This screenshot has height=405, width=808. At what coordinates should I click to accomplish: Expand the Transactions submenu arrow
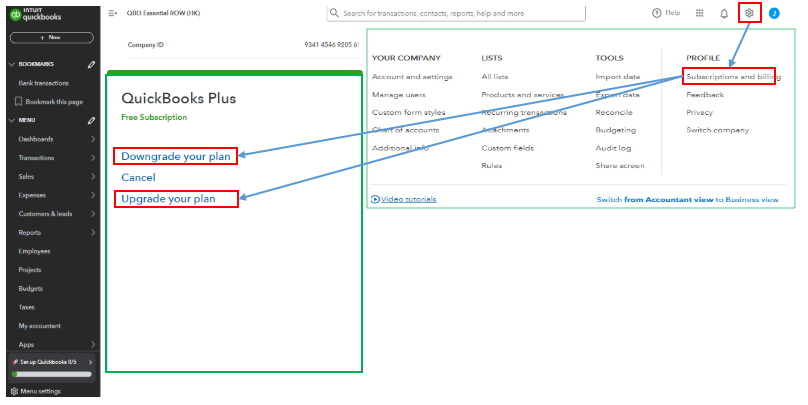pos(93,158)
